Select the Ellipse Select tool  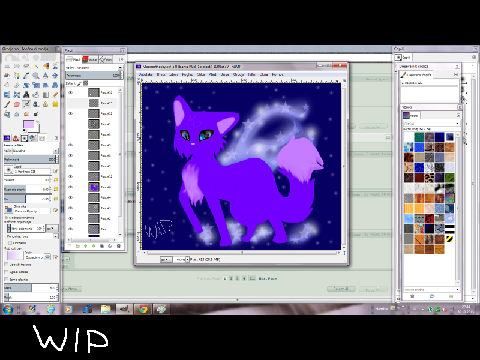[17, 66]
